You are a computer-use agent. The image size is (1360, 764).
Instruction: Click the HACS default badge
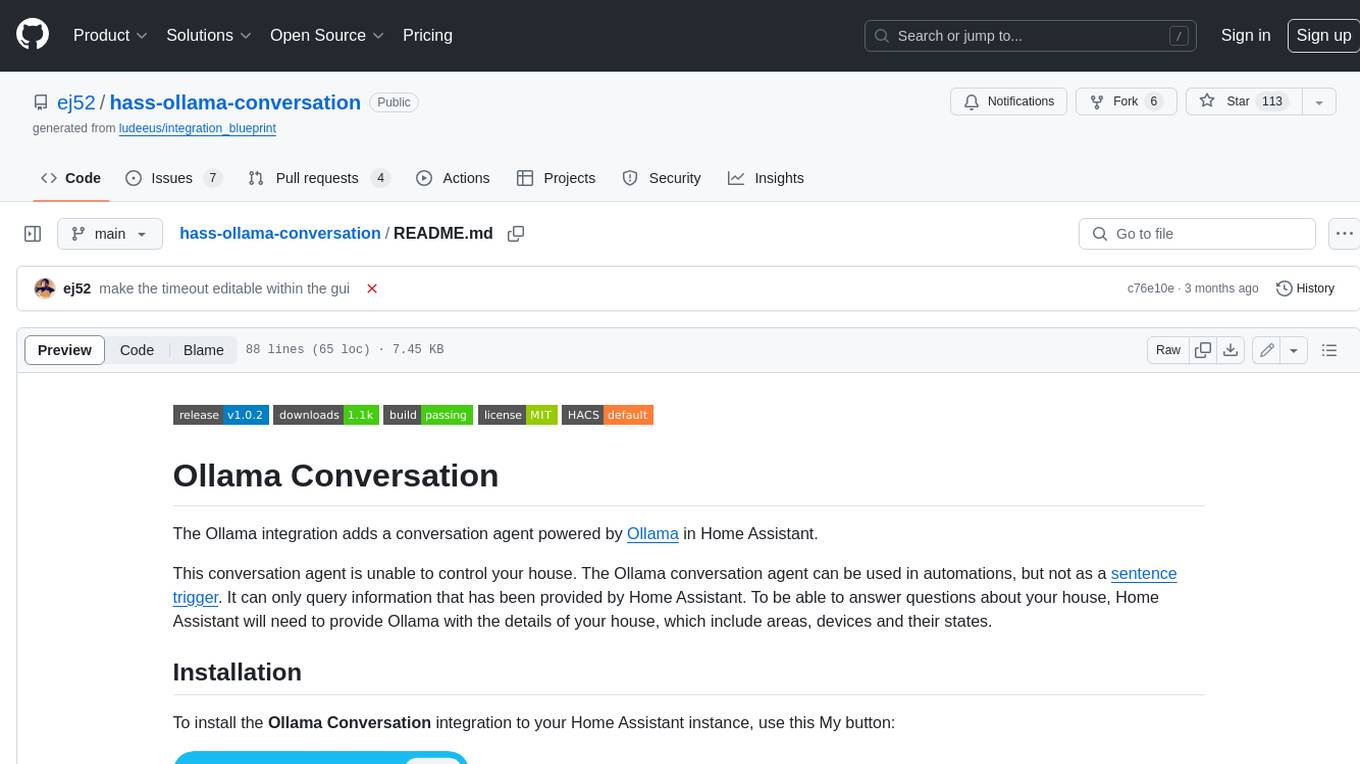pos(607,415)
